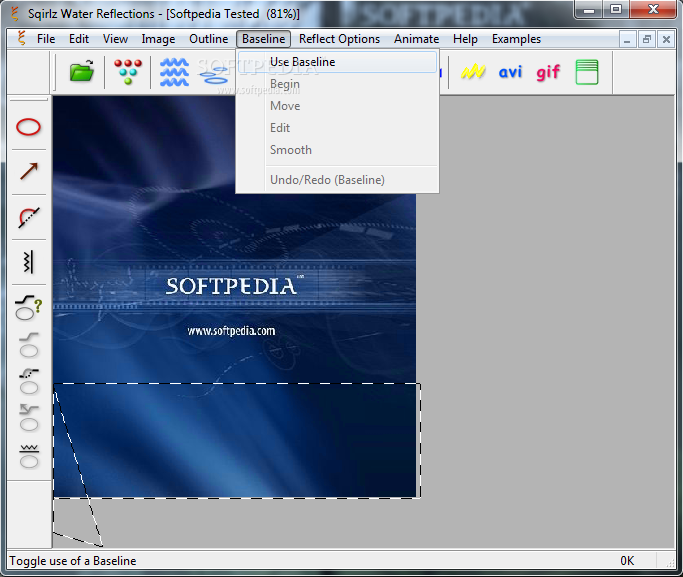Open the File menu
This screenshot has width=683, height=577.
coord(46,39)
